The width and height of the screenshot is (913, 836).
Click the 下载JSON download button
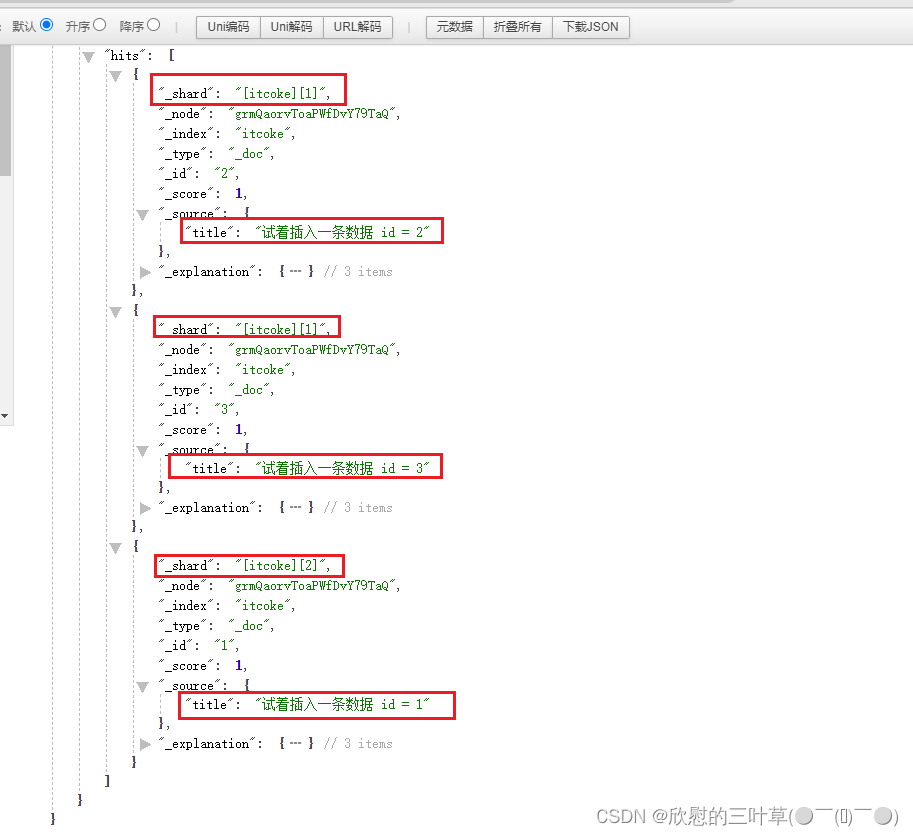(x=590, y=27)
